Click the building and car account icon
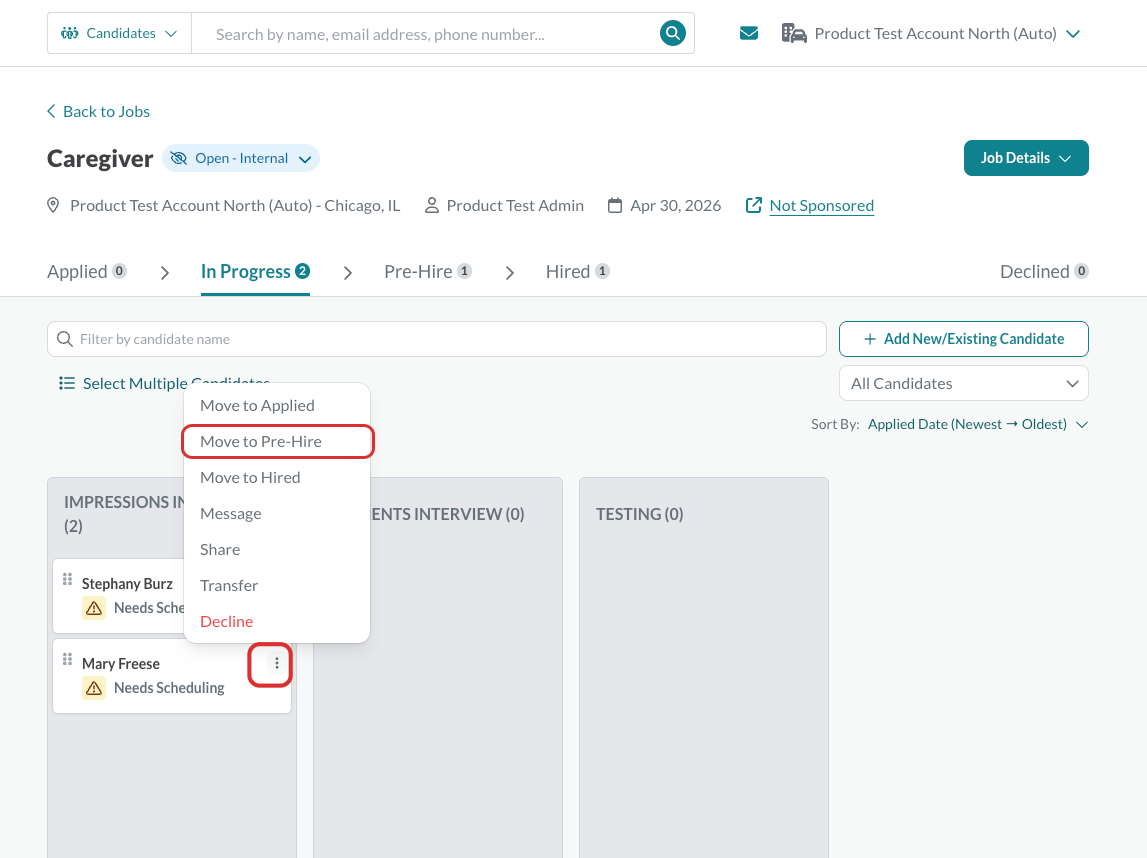Viewport: 1147px width, 858px height. tap(794, 33)
